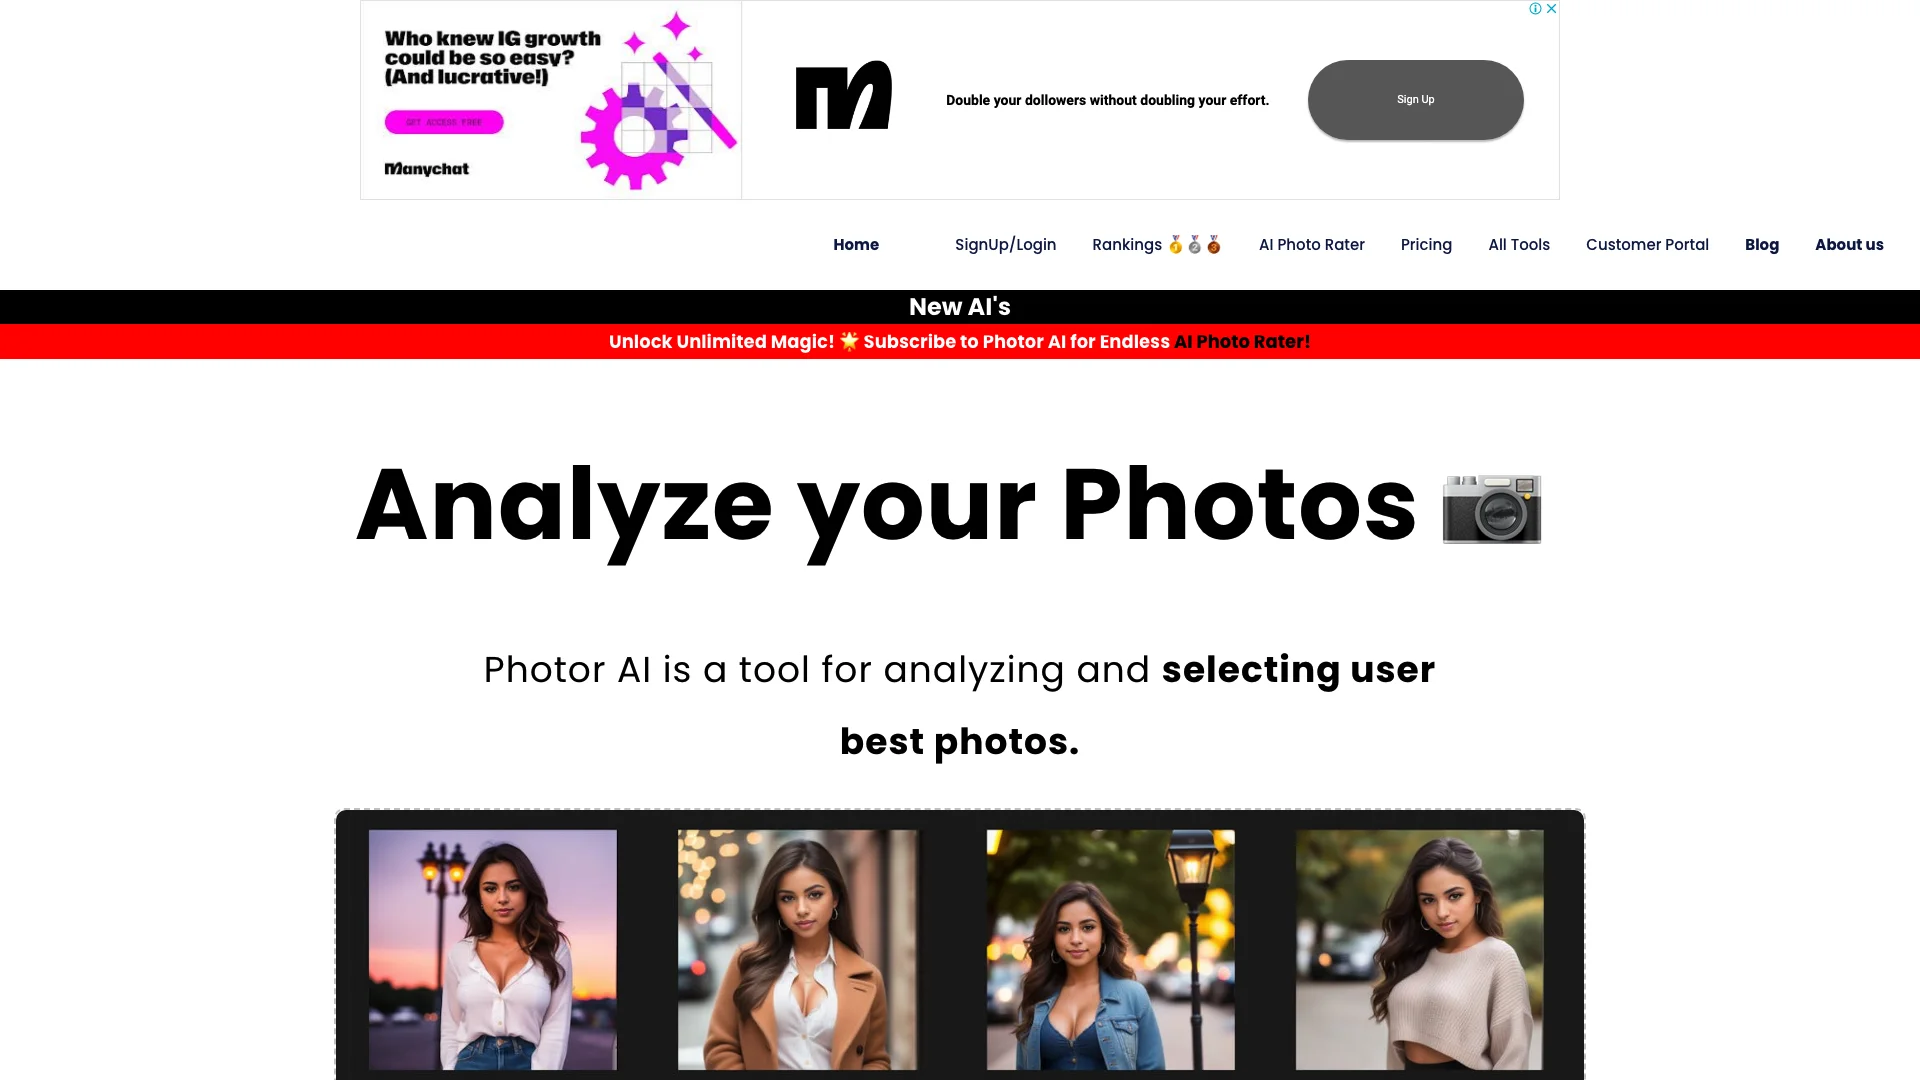Toggle the SignUp/Login menu option
Image resolution: width=1920 pixels, height=1080 pixels.
point(1005,244)
